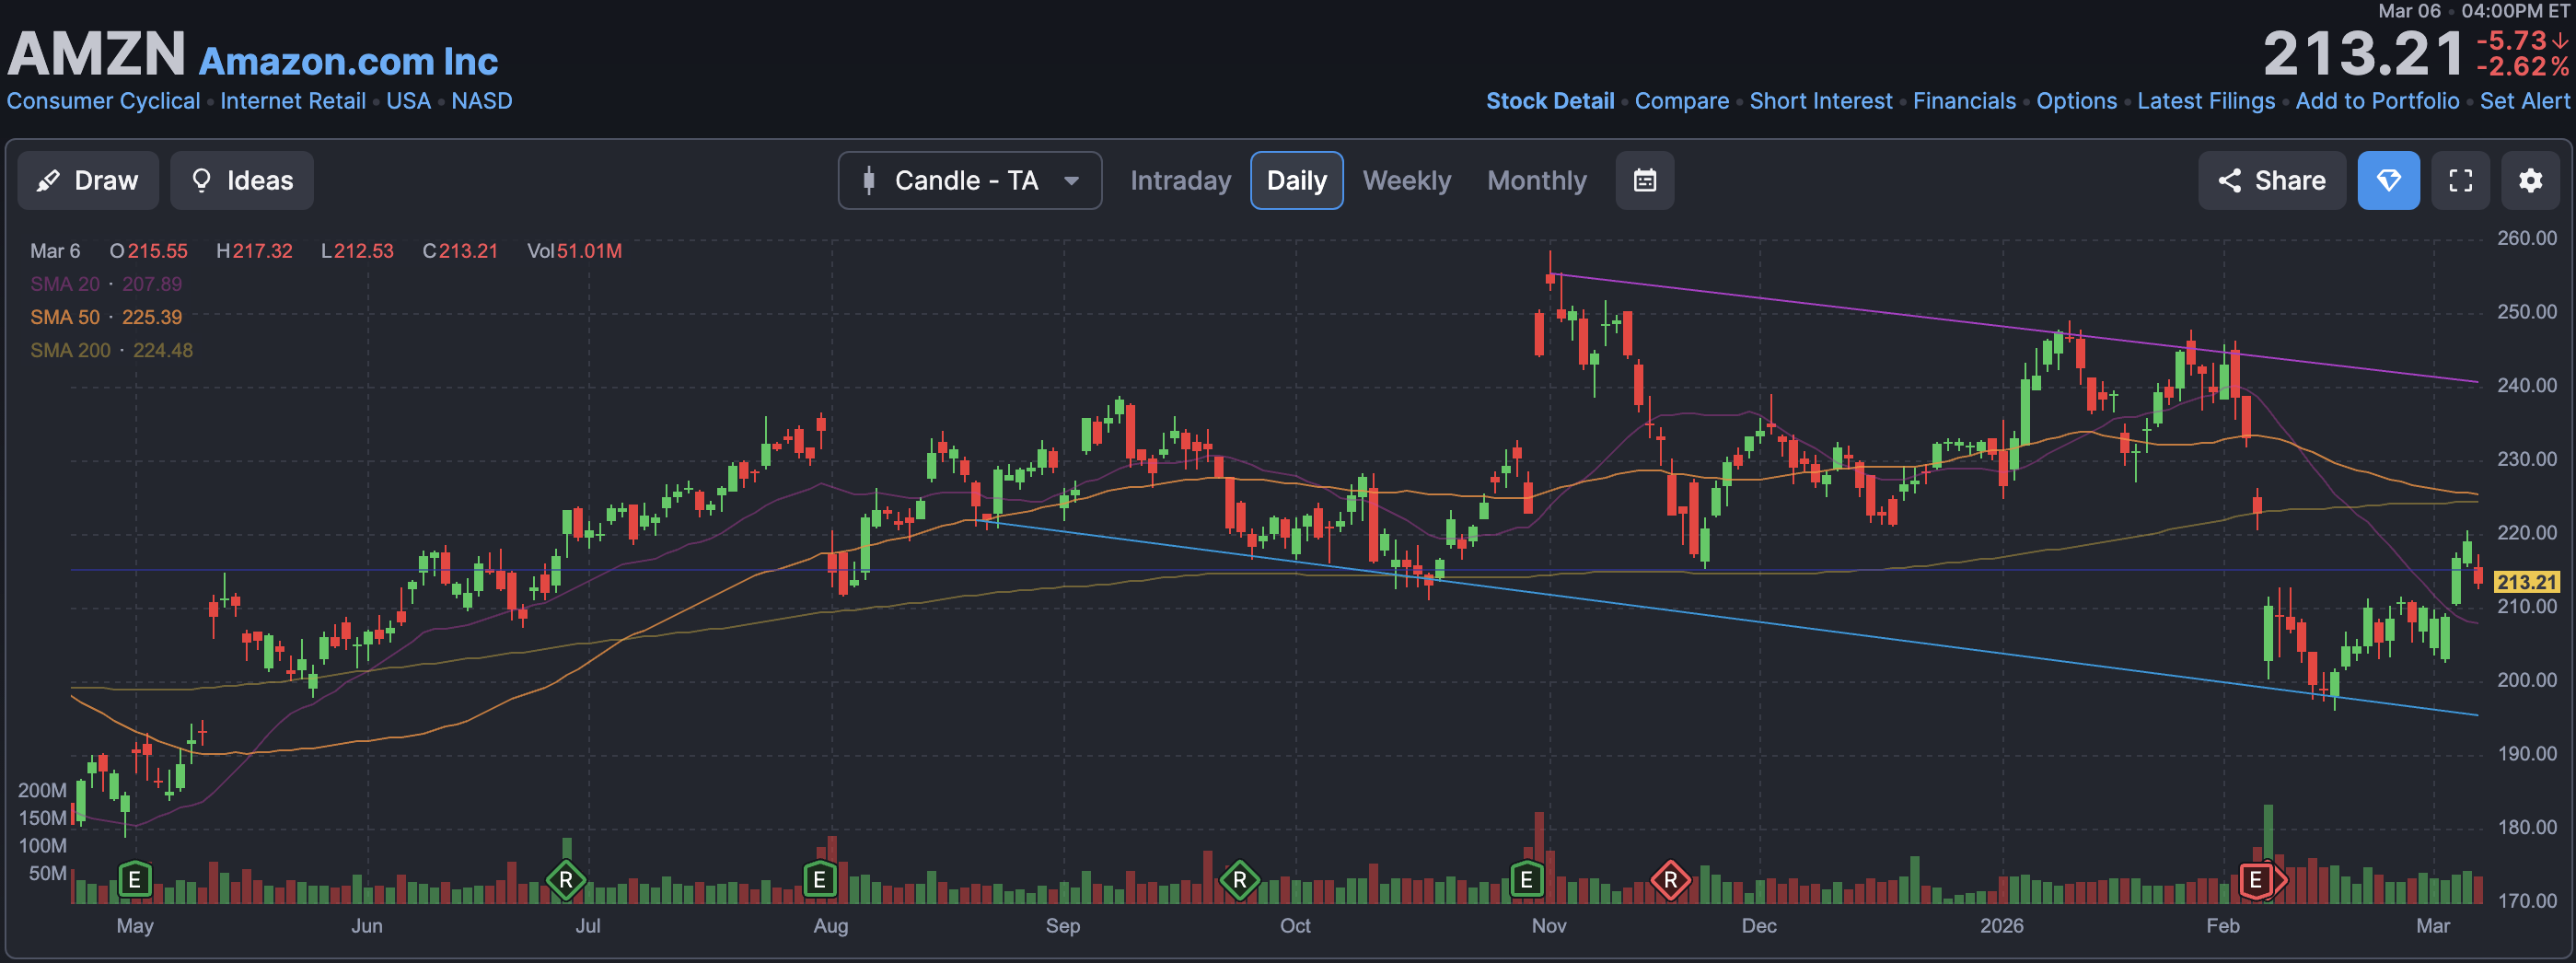This screenshot has height=963, width=2576.
Task: Open the Draw tool
Action: coord(88,181)
